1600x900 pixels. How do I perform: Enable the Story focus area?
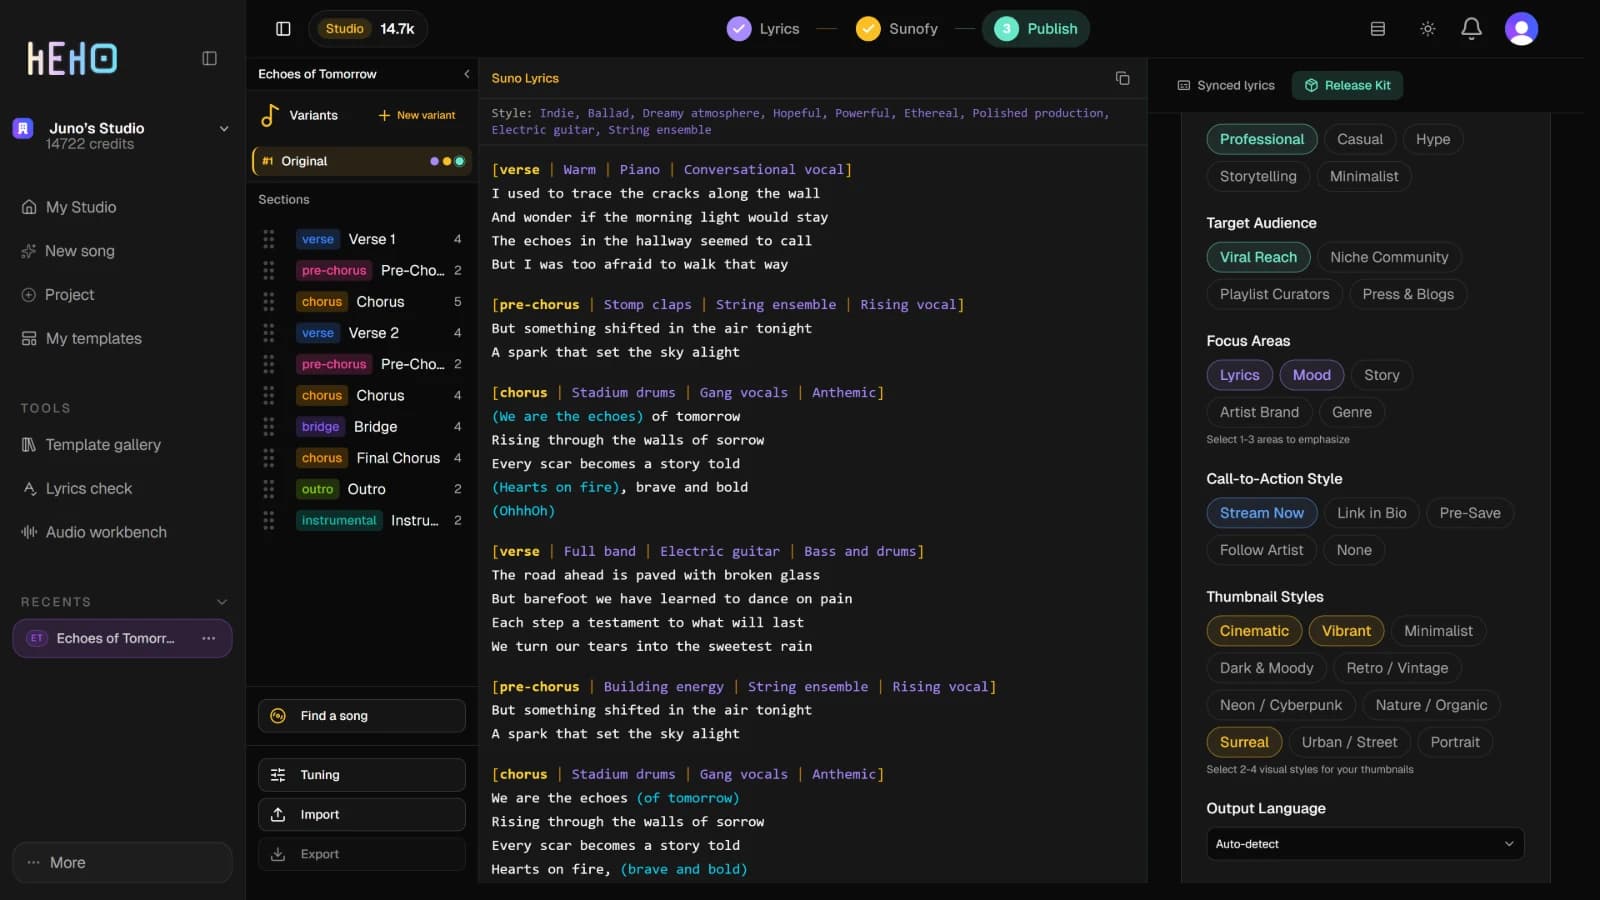tap(1381, 375)
